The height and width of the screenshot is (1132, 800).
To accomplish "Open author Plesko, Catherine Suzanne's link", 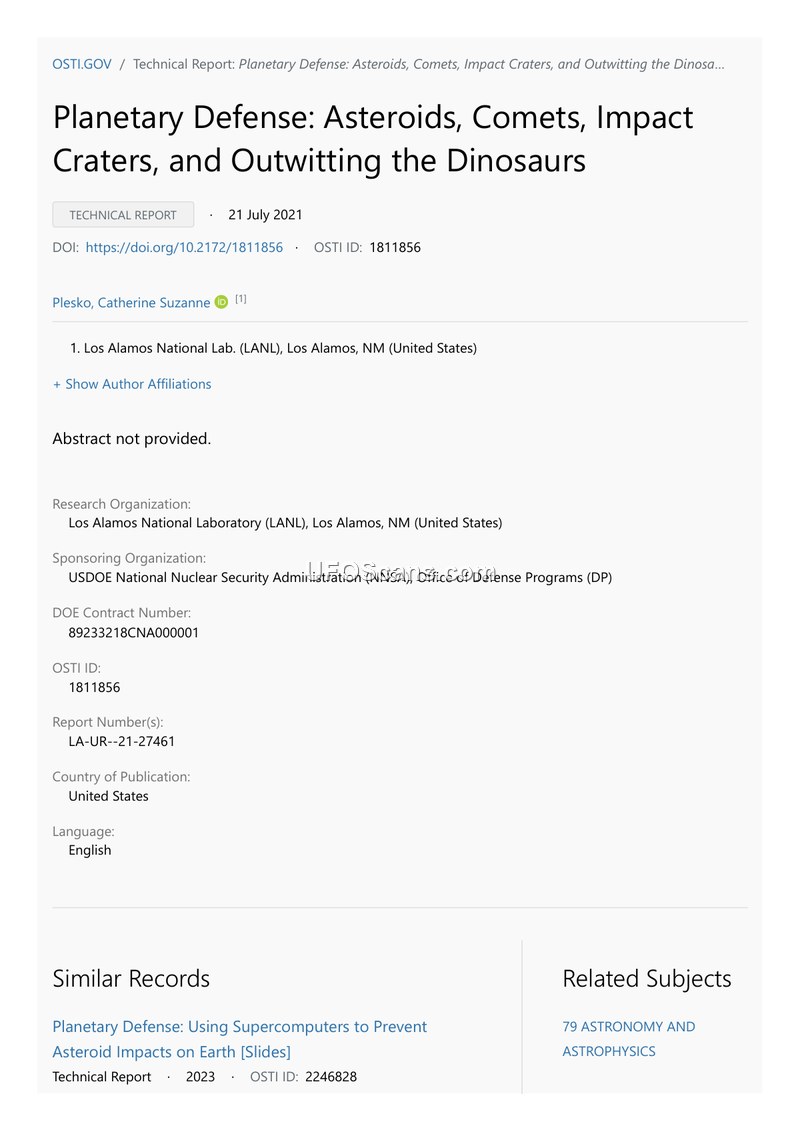I will coord(131,302).
